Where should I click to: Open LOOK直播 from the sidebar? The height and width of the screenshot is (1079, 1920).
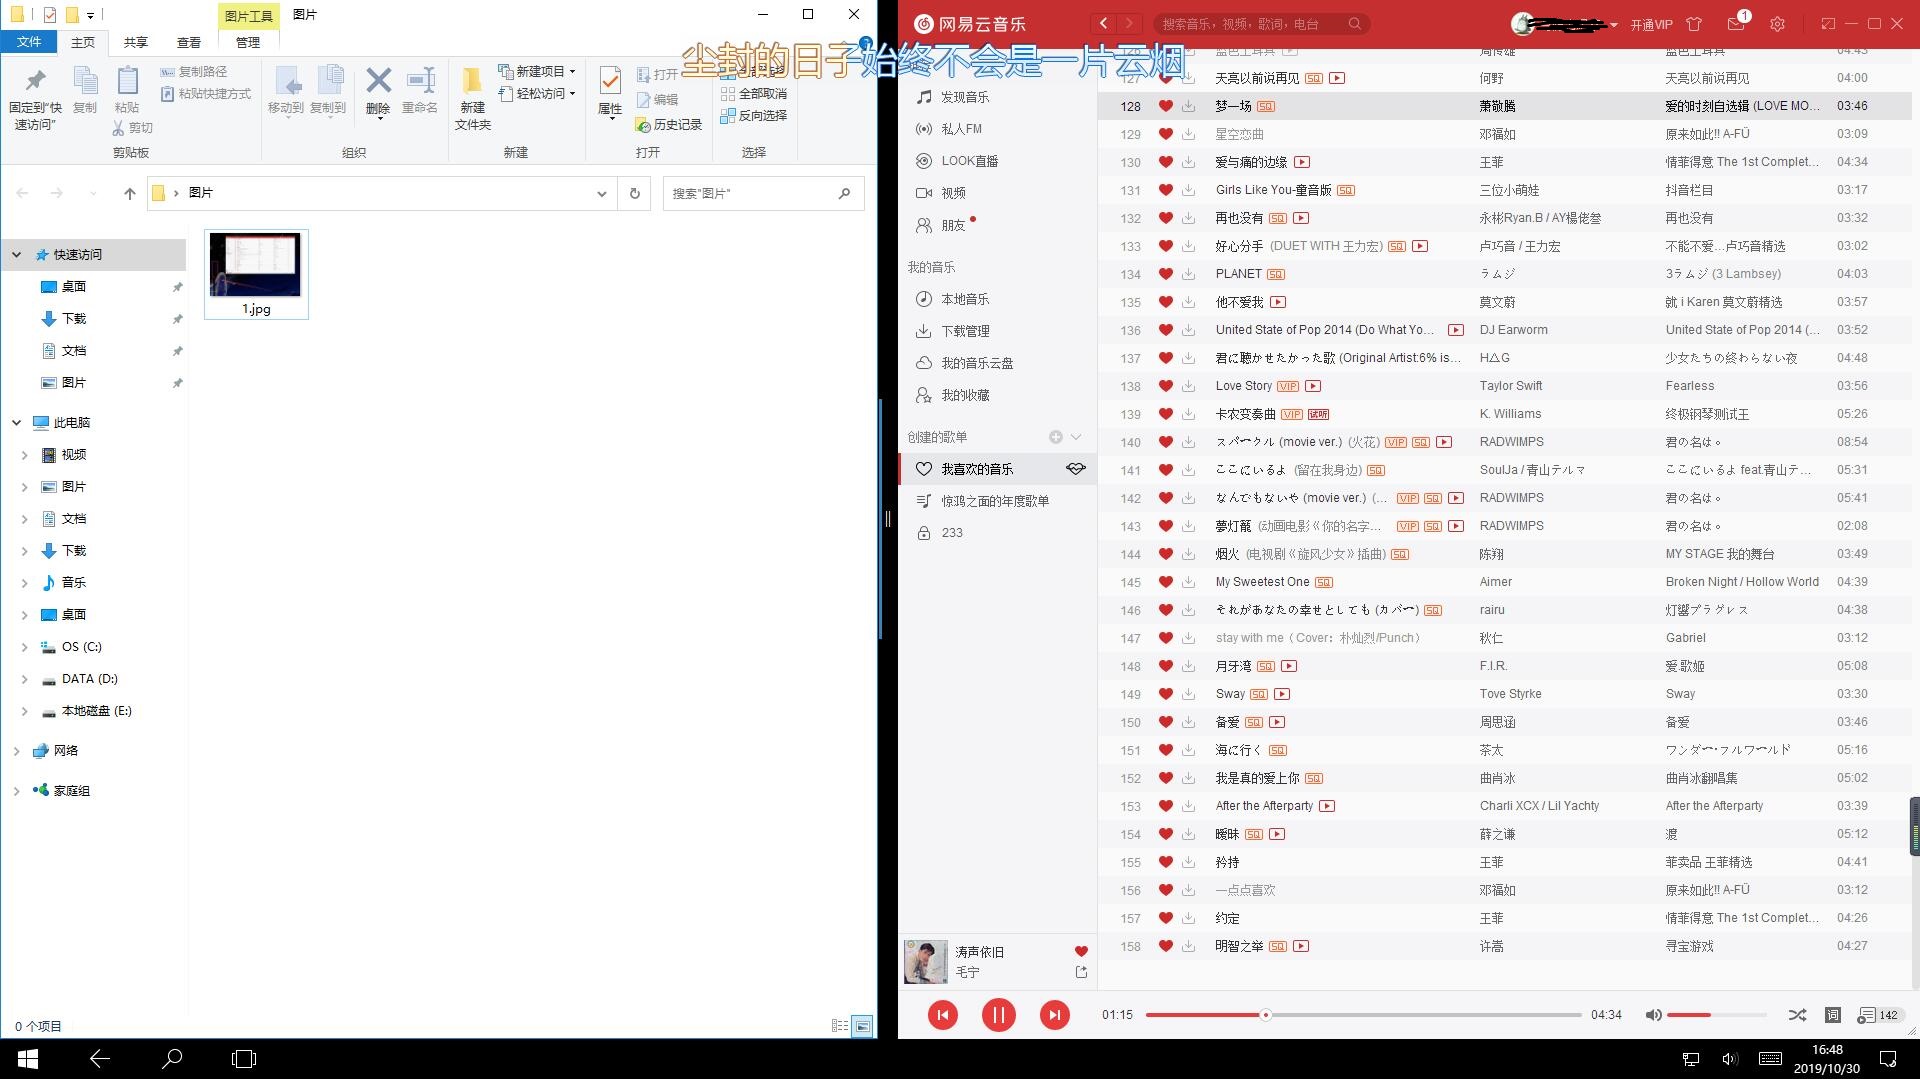[970, 160]
